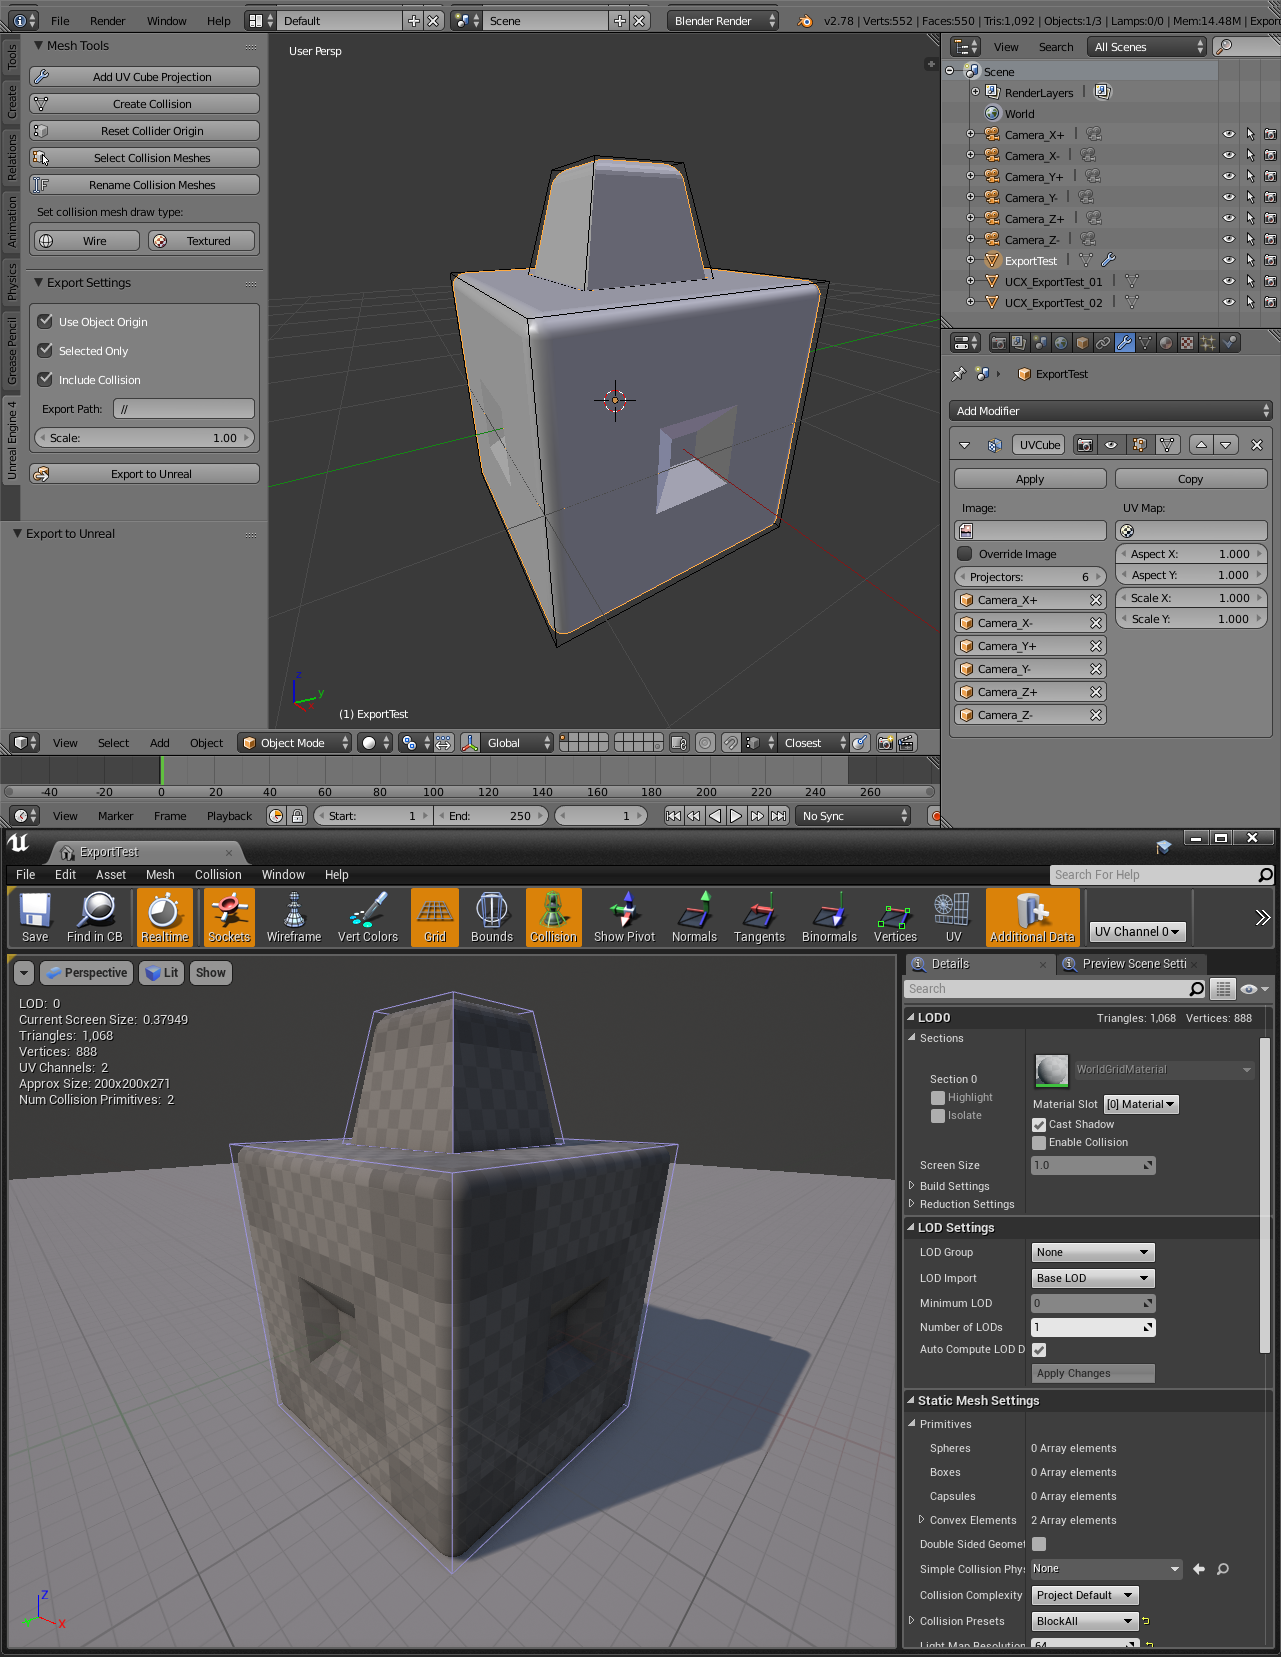1281x1657 pixels.
Task: Show Vertices in Unreal toolbar
Action: pyautogui.click(x=896, y=917)
